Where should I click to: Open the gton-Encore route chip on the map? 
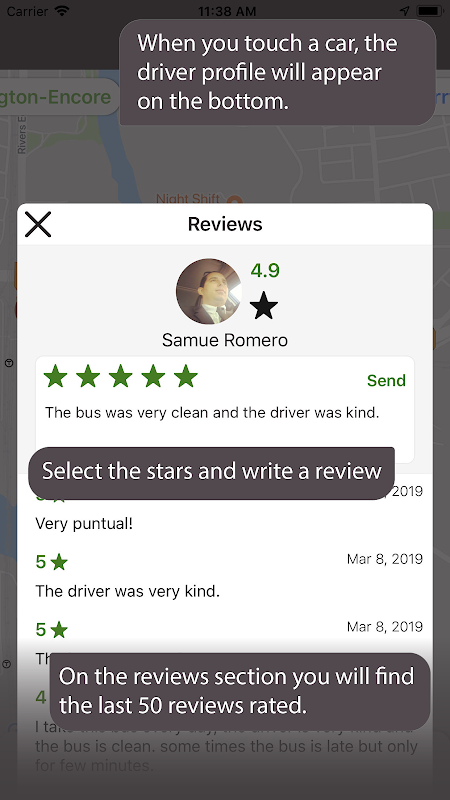(x=56, y=97)
